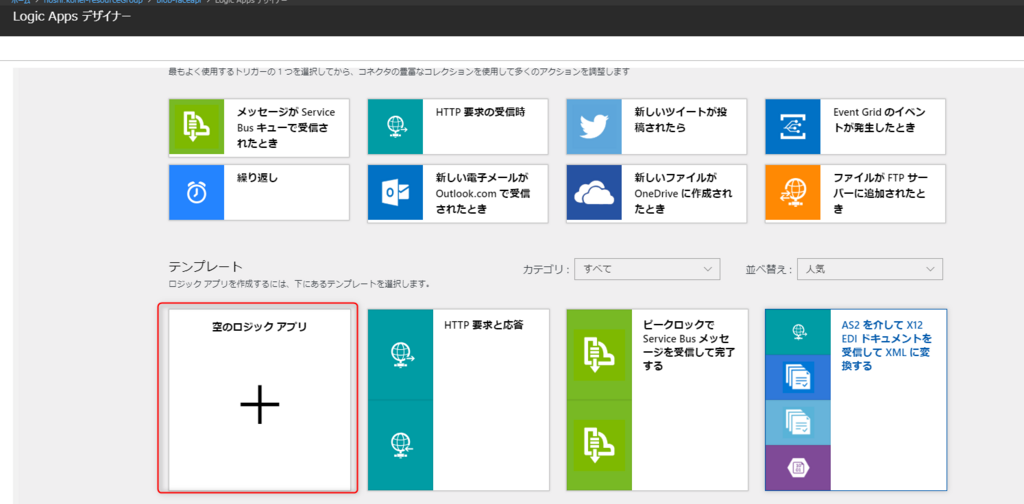The height and width of the screenshot is (504, 1024).
Task: Click the 新しいファイルが OneDrive に作成されたとき label
Action: click(x=683, y=193)
